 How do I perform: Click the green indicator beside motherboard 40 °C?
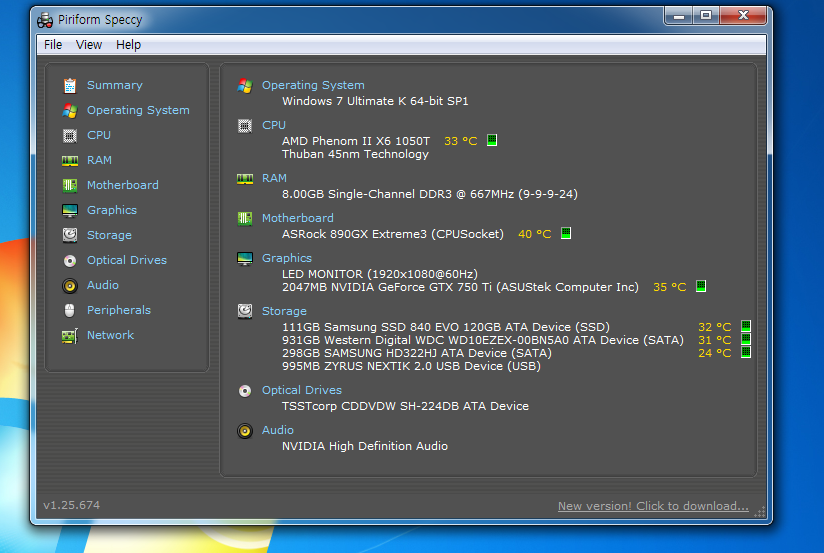click(566, 233)
